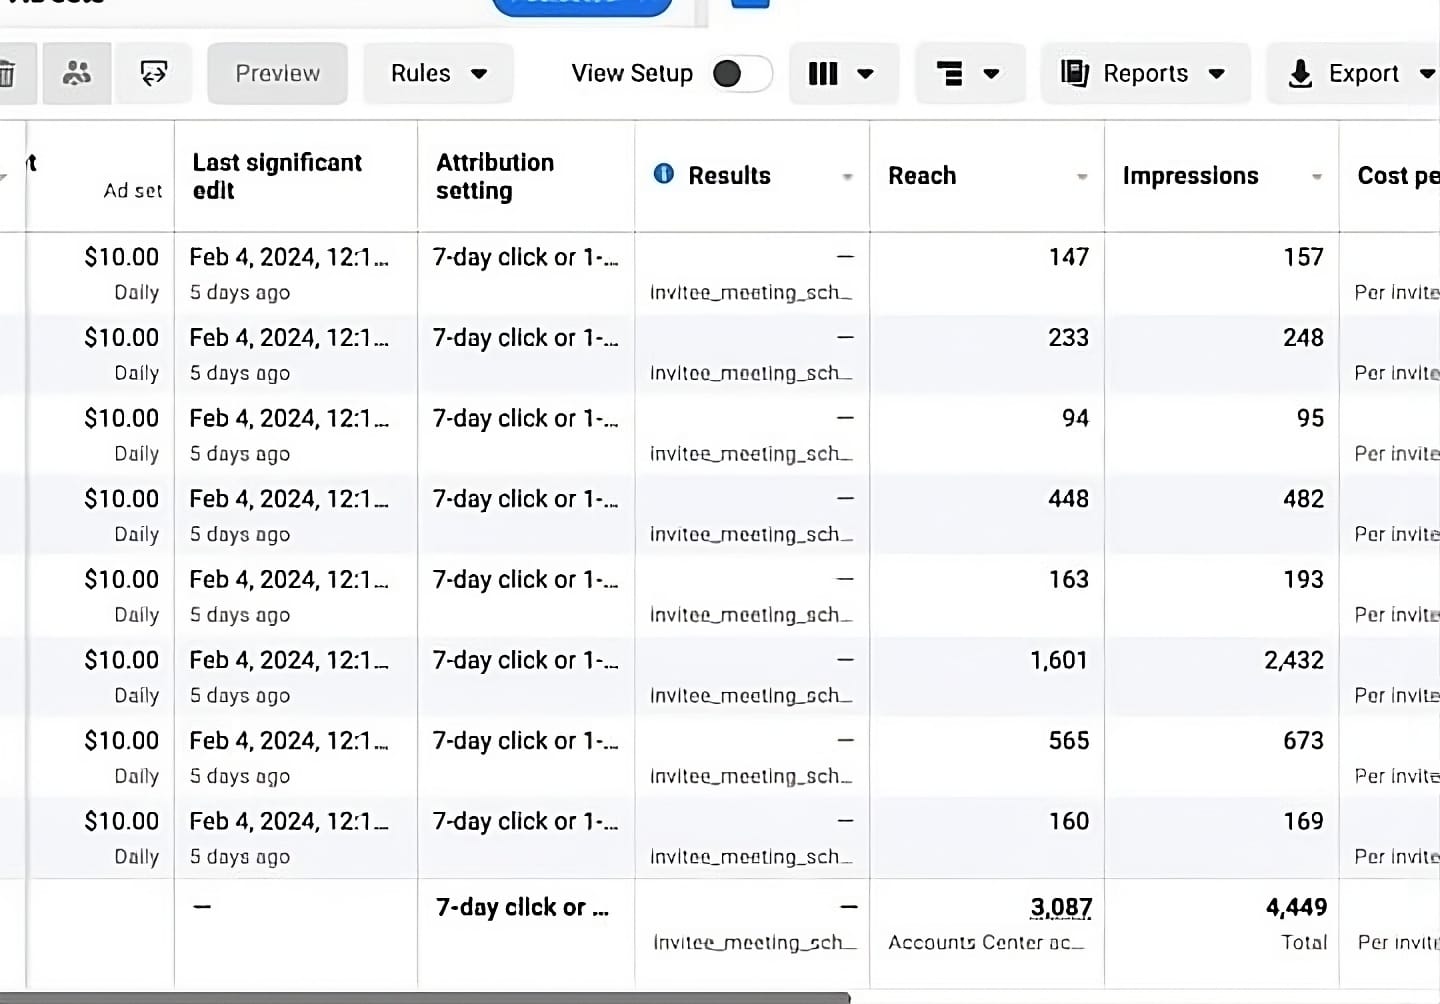The image size is (1440, 1004).
Task: Open the Reach column sort arrow
Action: click(1082, 177)
